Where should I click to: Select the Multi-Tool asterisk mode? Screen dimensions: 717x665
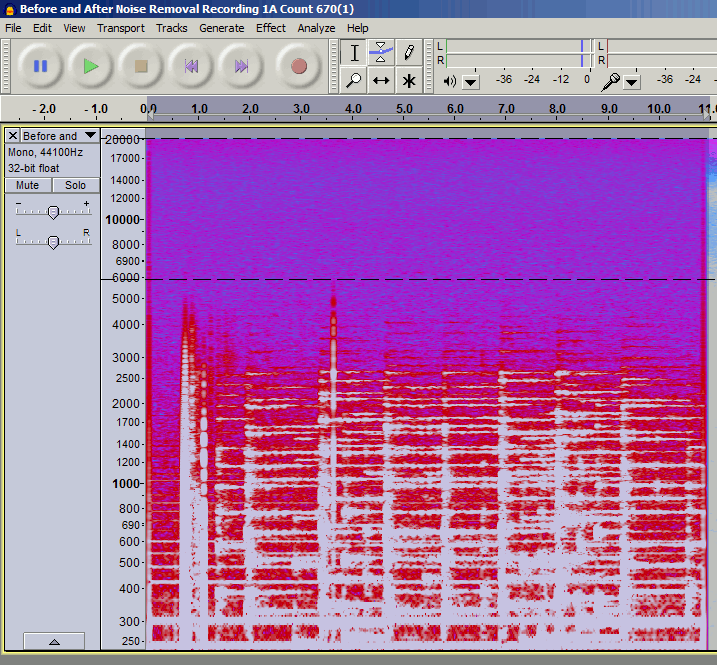pos(409,81)
